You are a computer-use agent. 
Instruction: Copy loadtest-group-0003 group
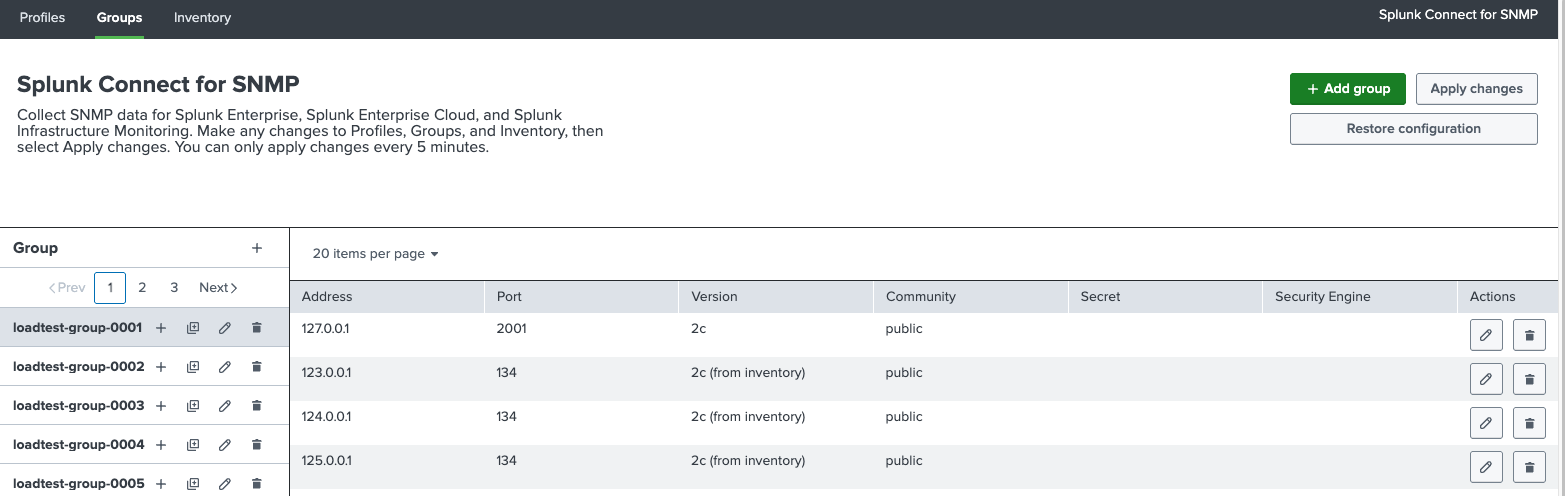193,406
